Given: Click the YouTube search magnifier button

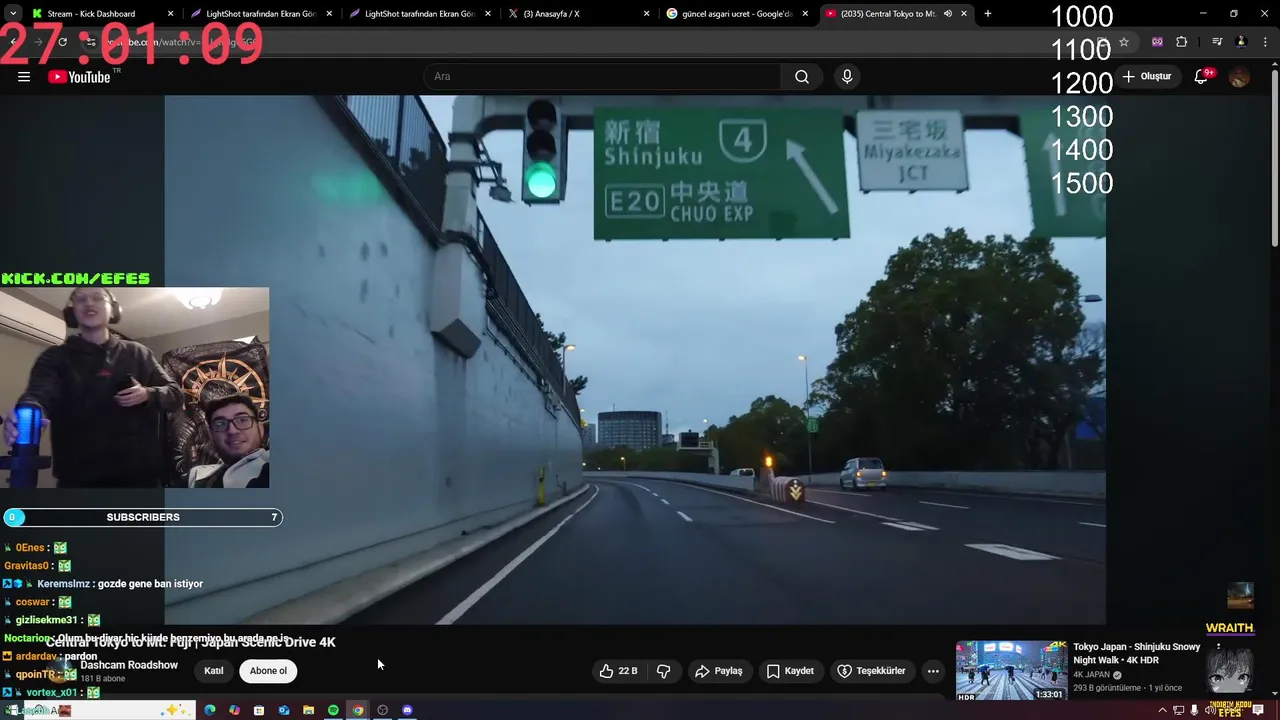Looking at the screenshot, I should click(x=802, y=77).
